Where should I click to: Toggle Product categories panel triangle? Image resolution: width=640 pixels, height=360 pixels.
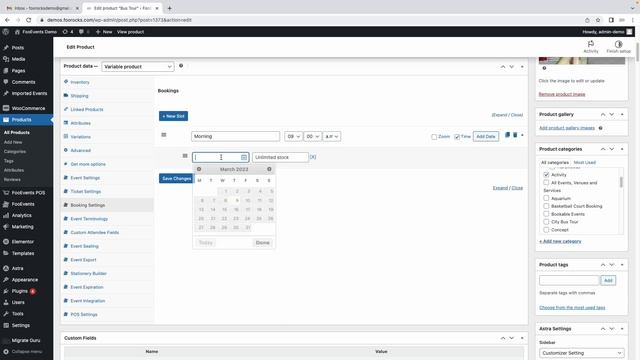pyautogui.click(x=622, y=149)
